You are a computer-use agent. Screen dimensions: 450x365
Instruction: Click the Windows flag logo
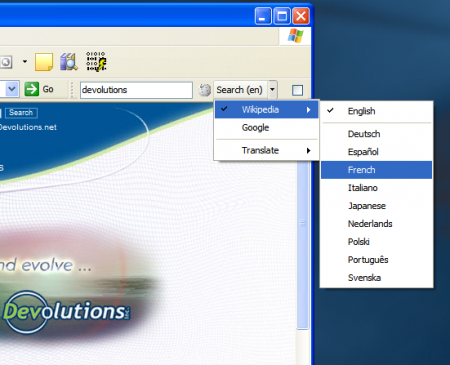click(x=295, y=36)
